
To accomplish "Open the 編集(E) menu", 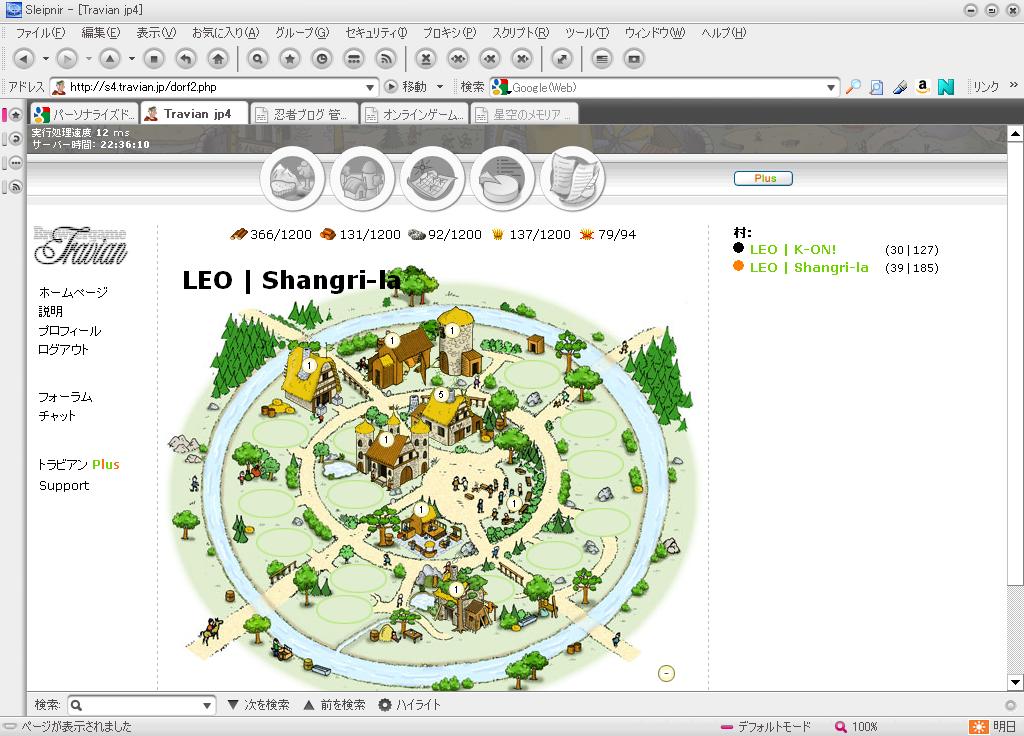I will (101, 33).
